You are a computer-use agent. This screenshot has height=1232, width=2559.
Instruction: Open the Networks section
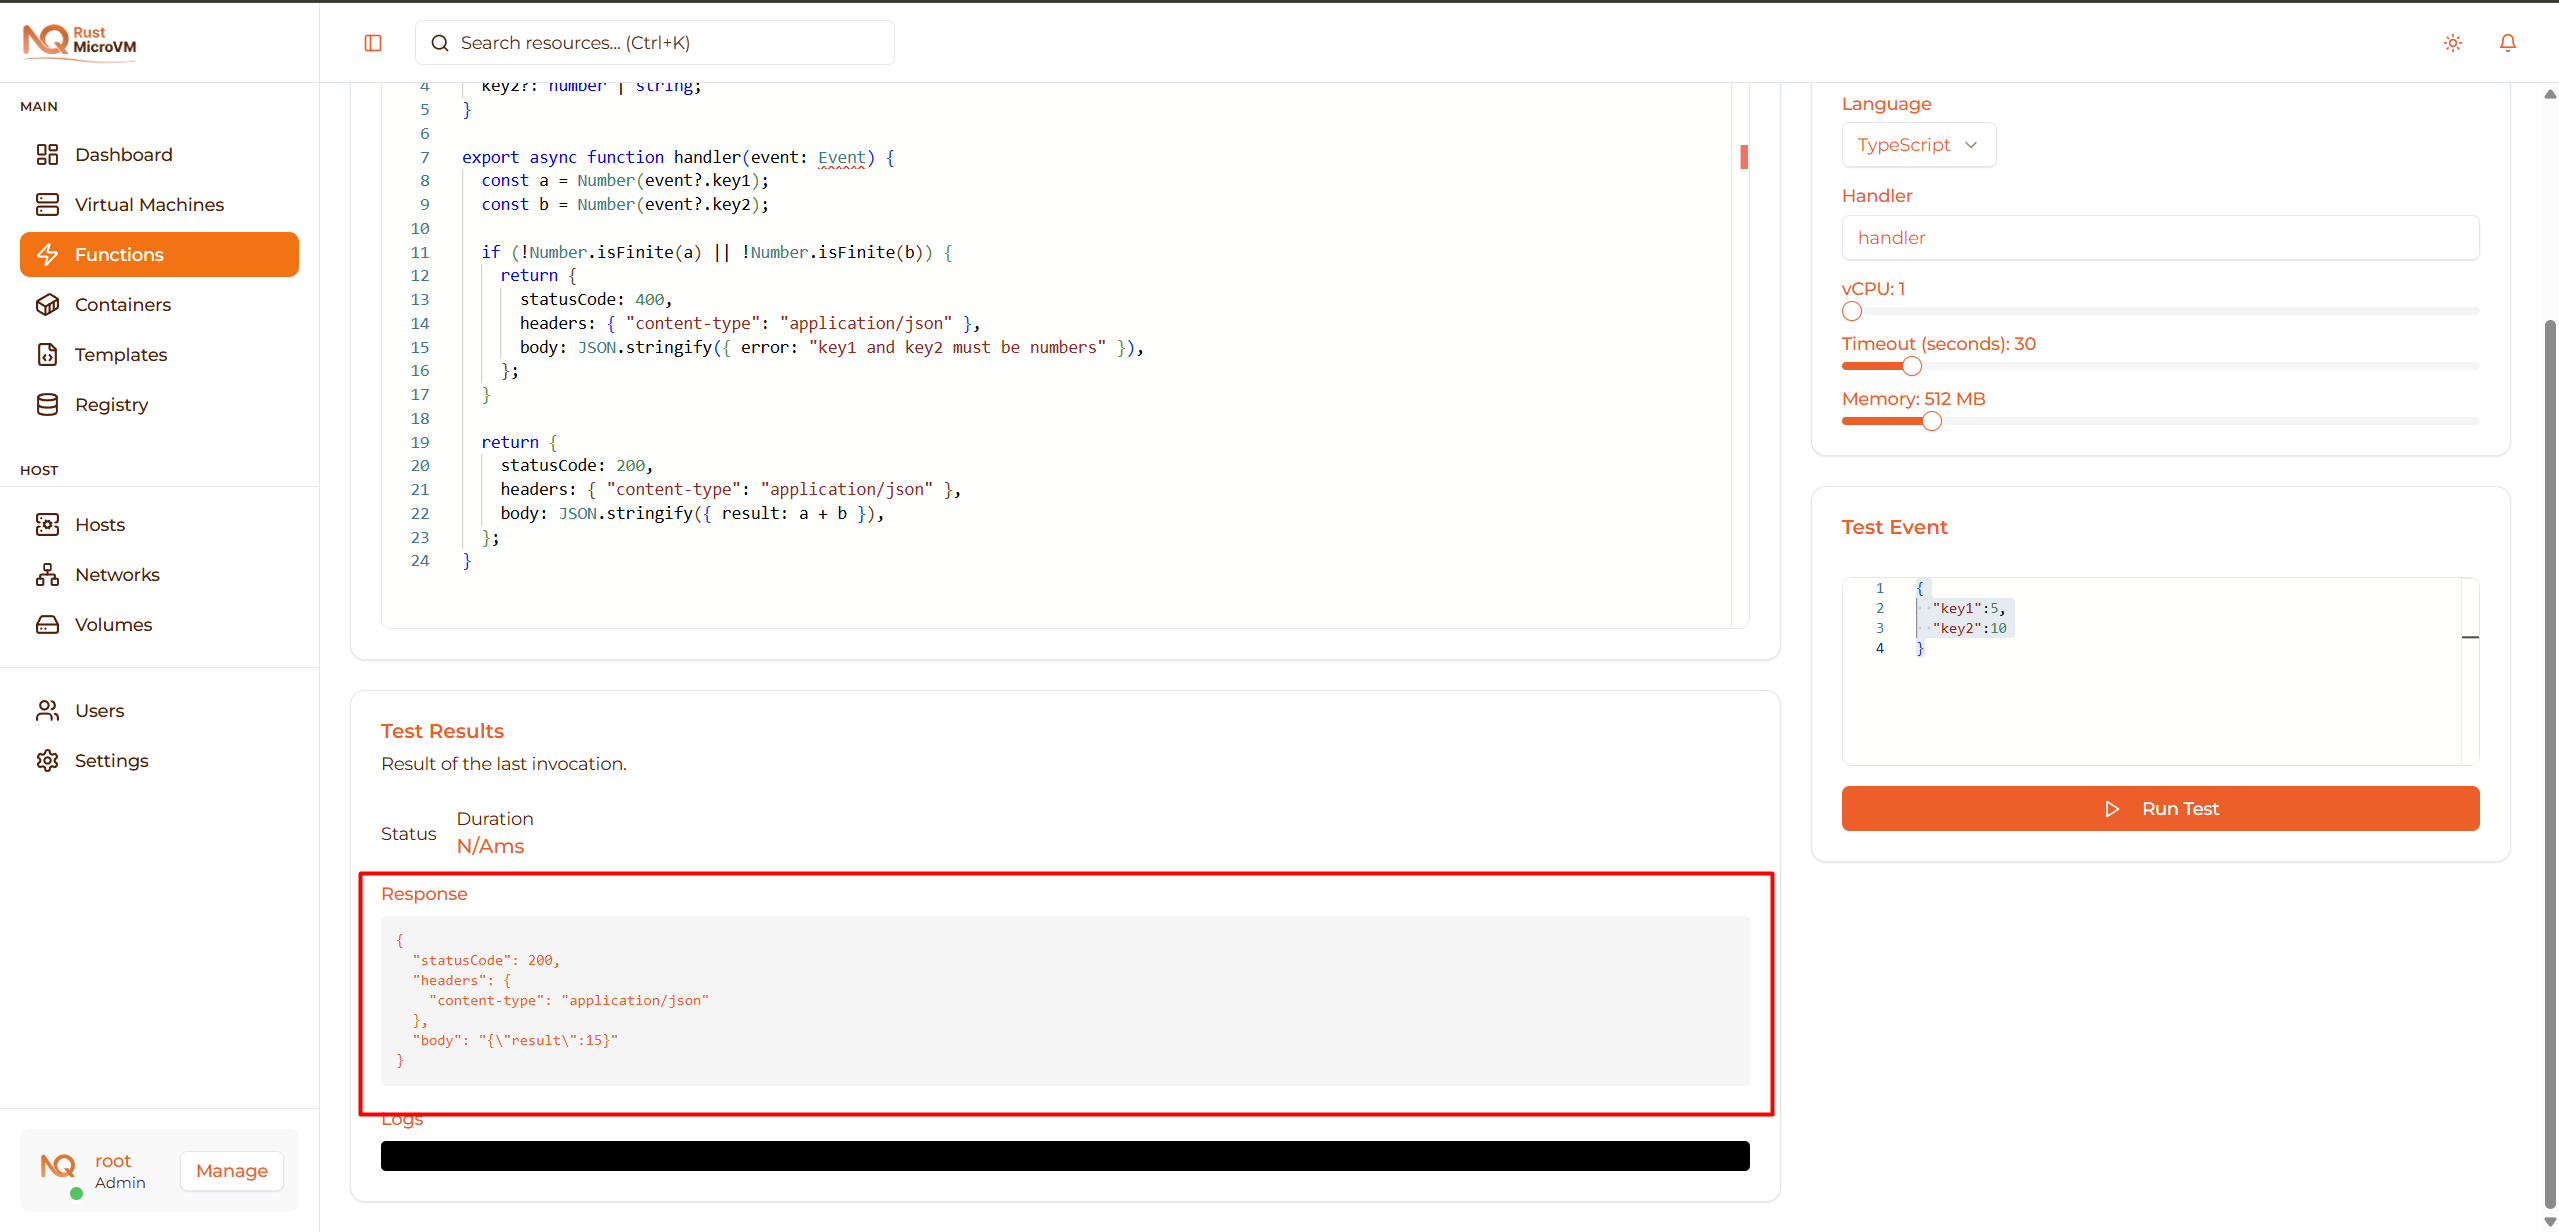(x=117, y=574)
